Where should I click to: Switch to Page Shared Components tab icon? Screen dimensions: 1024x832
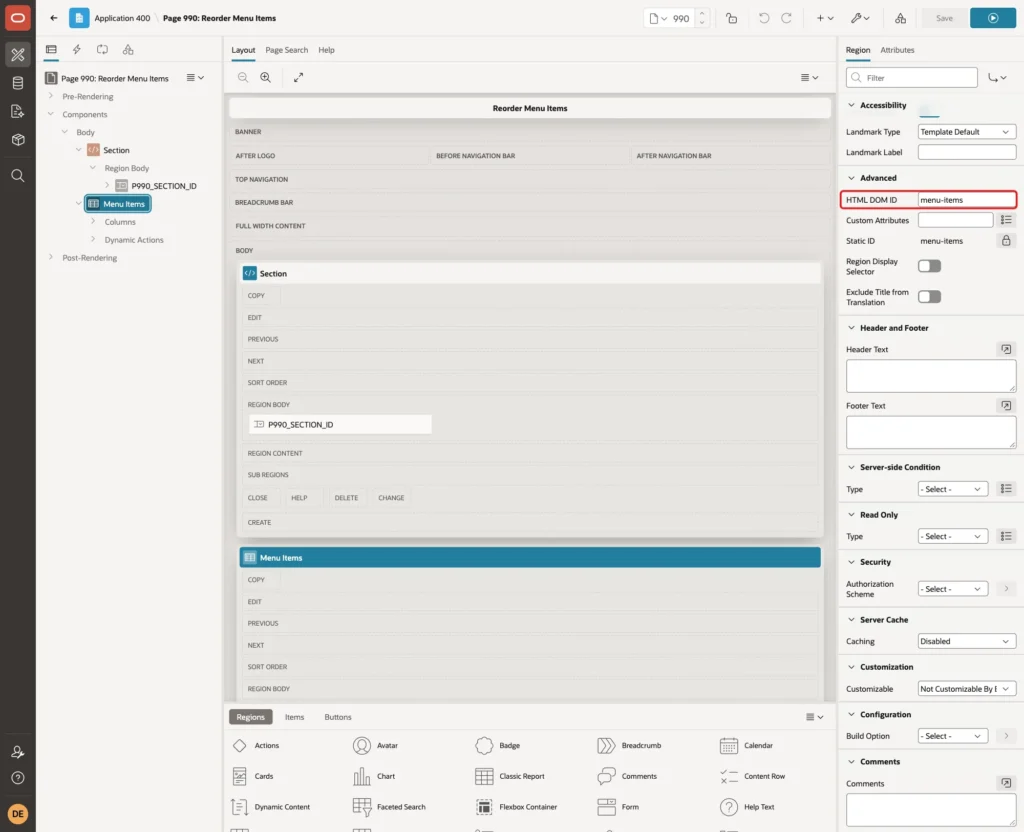click(x=128, y=50)
